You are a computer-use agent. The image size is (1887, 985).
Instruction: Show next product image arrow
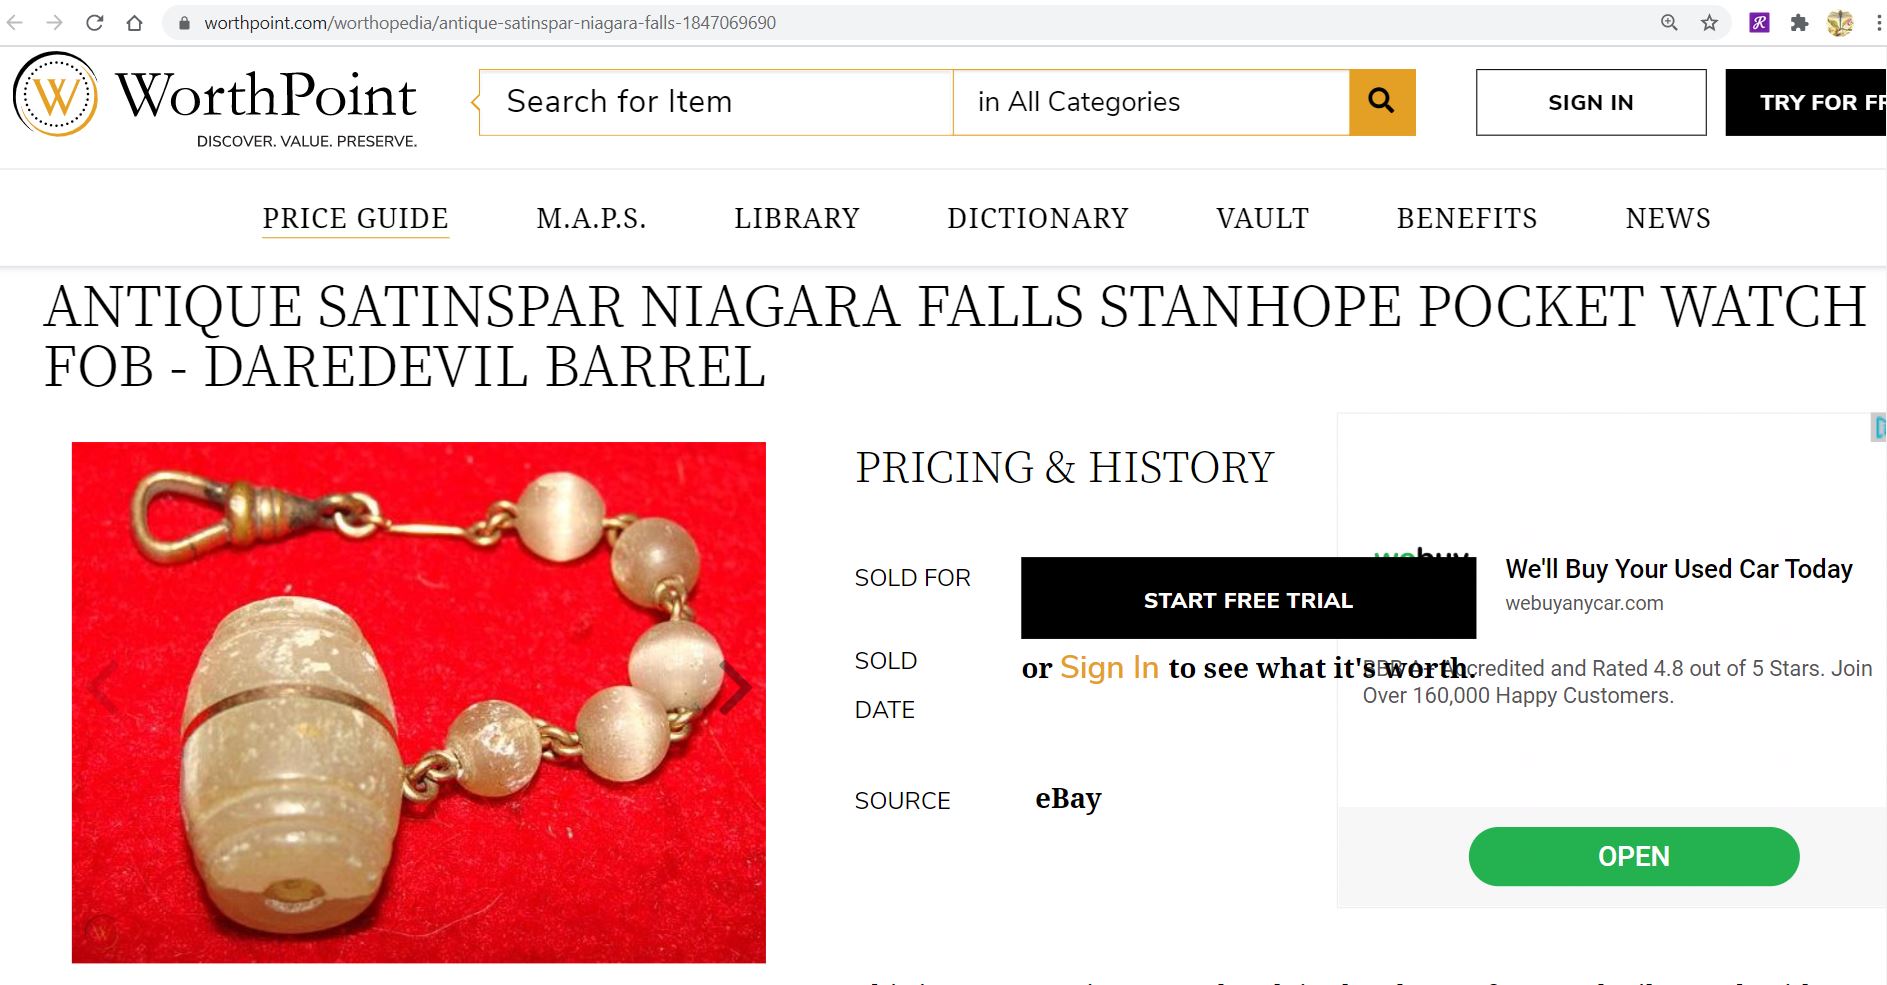click(x=736, y=687)
